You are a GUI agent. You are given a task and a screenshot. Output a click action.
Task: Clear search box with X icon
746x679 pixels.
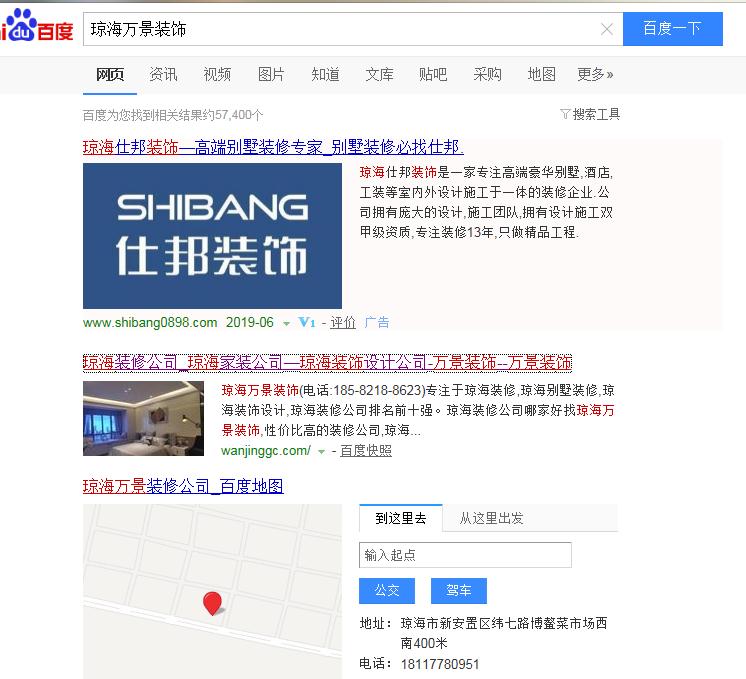click(x=607, y=30)
